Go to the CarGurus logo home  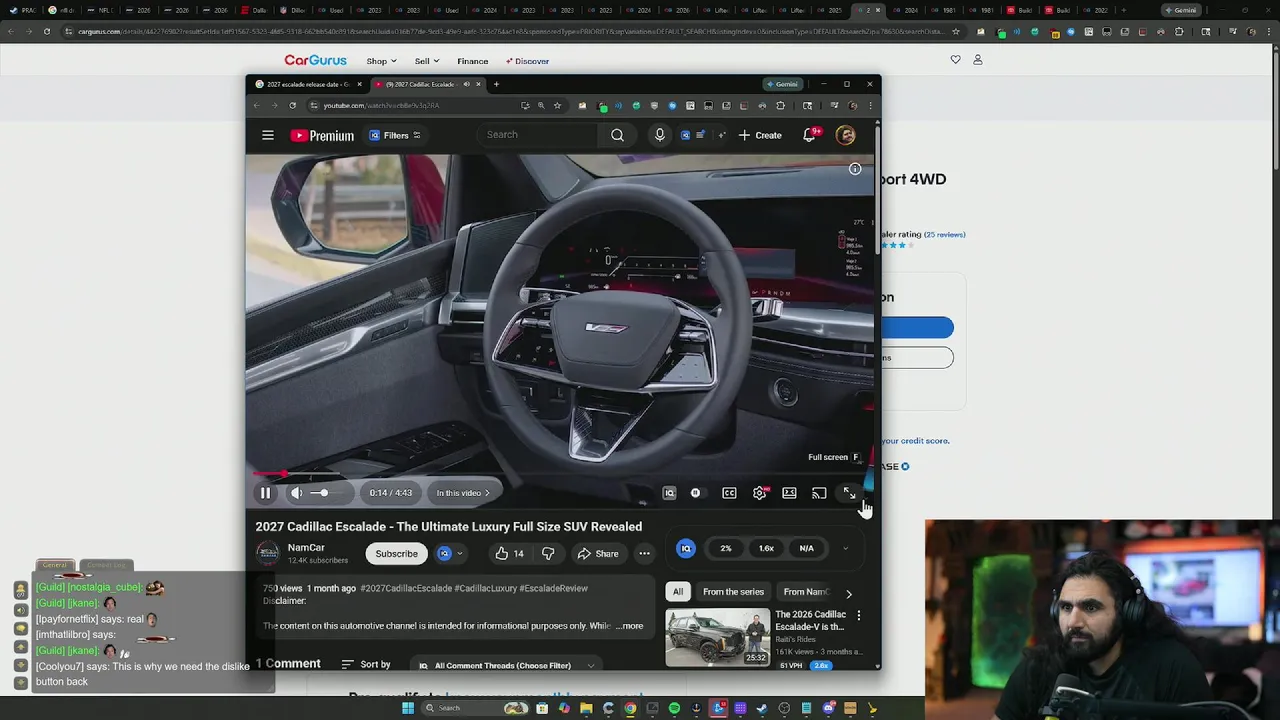coord(315,60)
